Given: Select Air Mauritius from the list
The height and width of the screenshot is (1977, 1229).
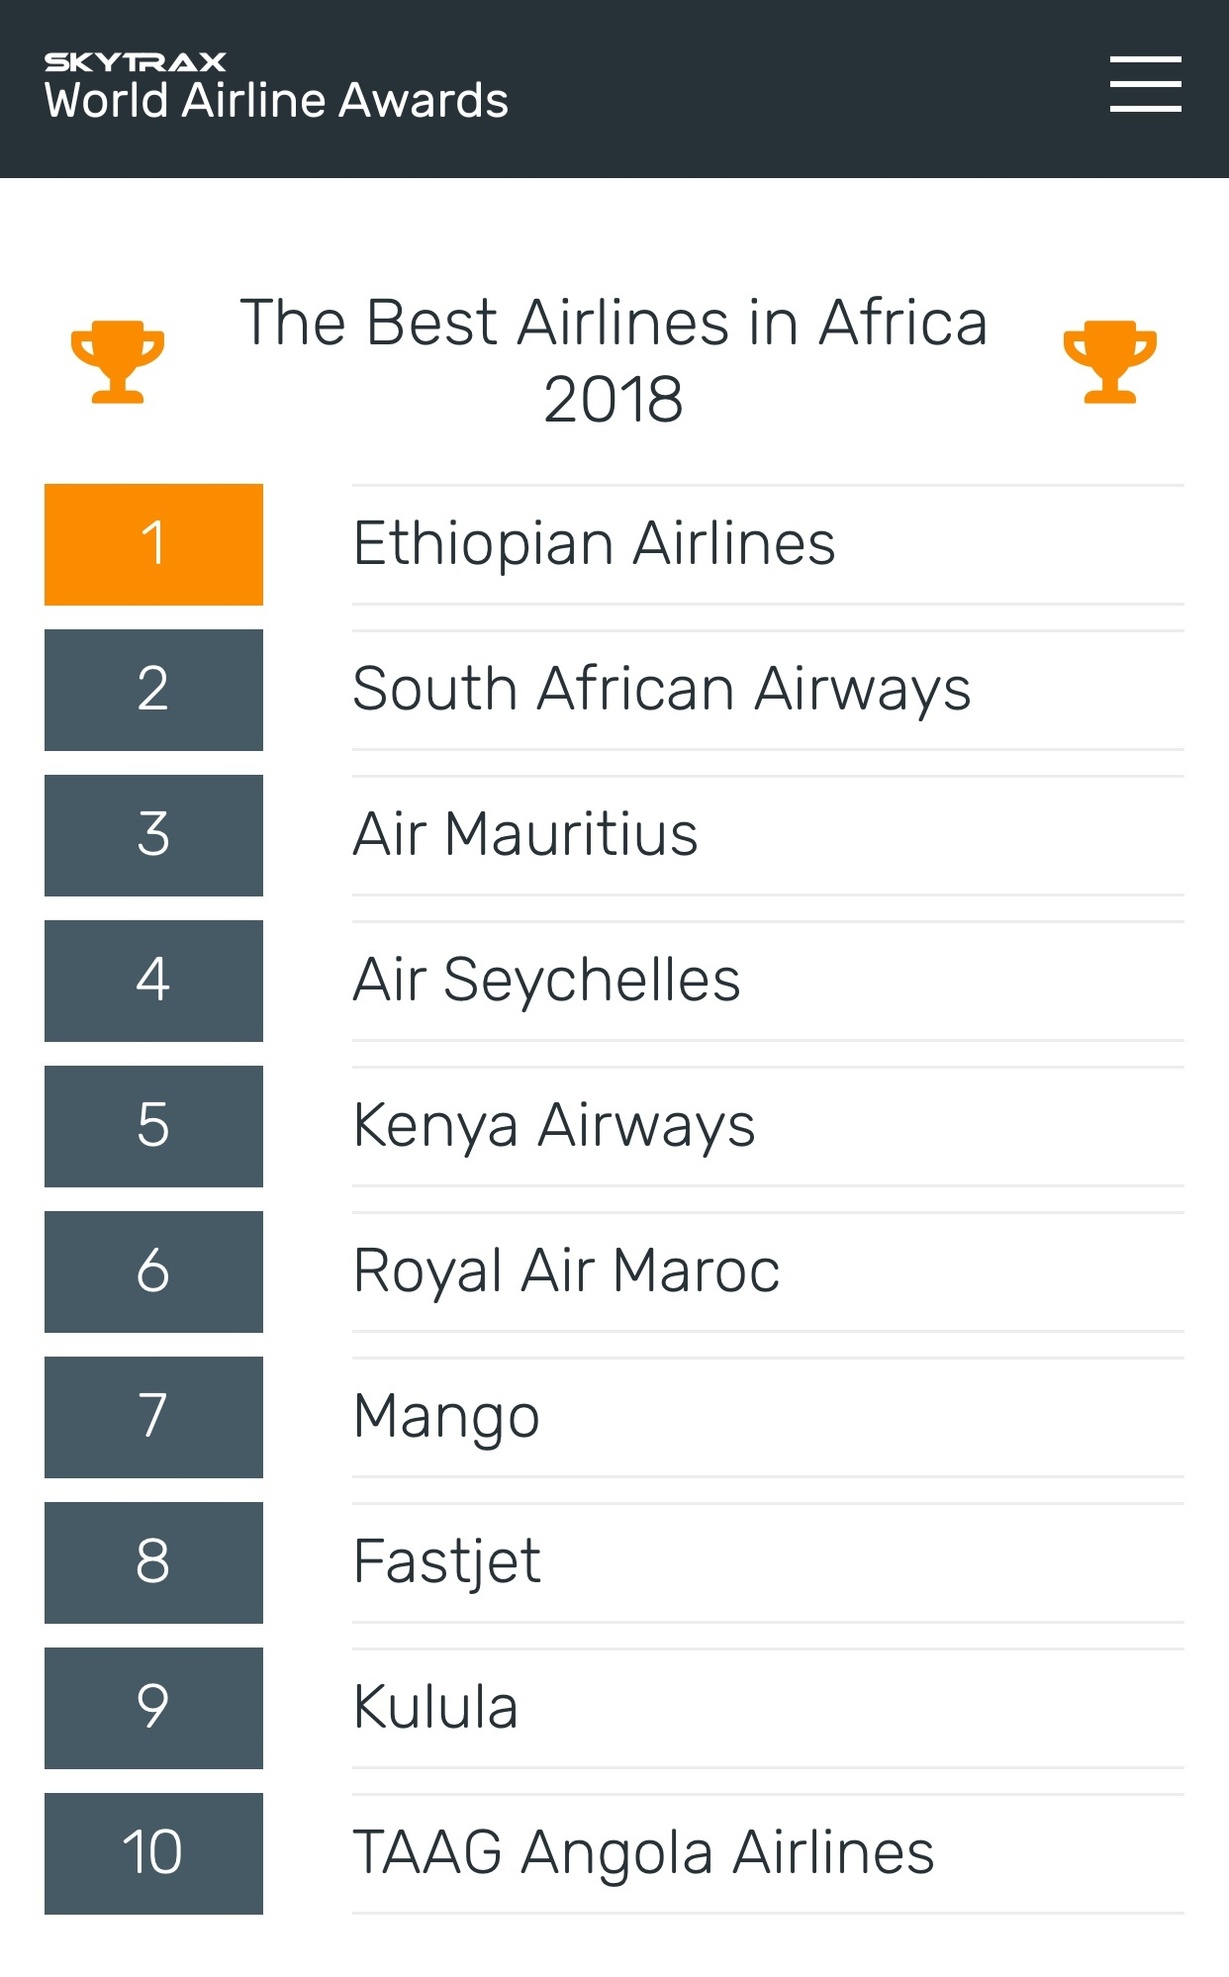Looking at the screenshot, I should coord(525,835).
